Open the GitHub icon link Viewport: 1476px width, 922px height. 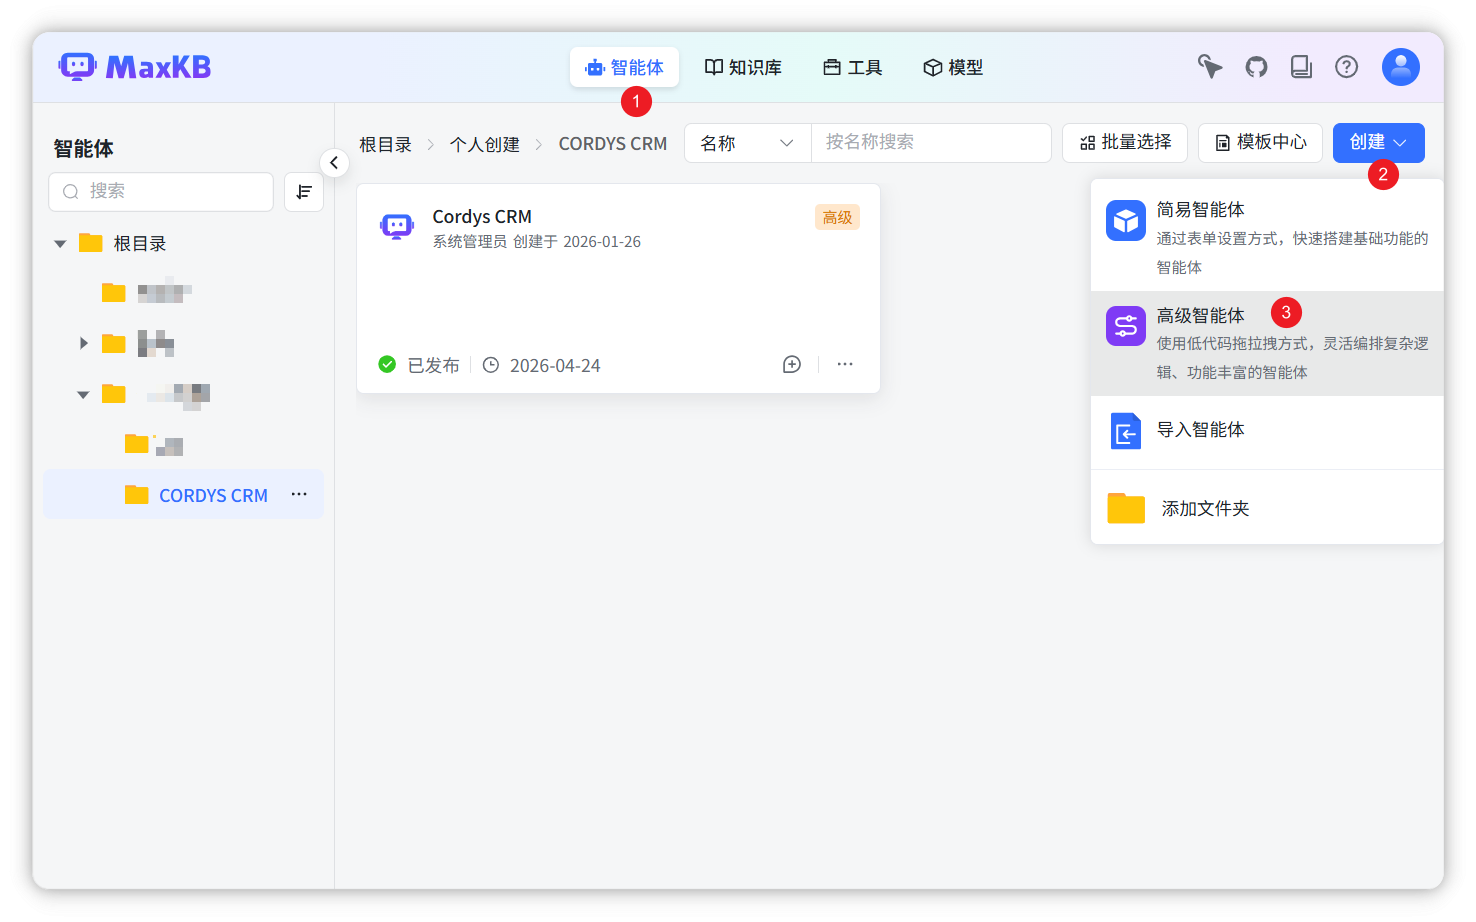click(1256, 67)
